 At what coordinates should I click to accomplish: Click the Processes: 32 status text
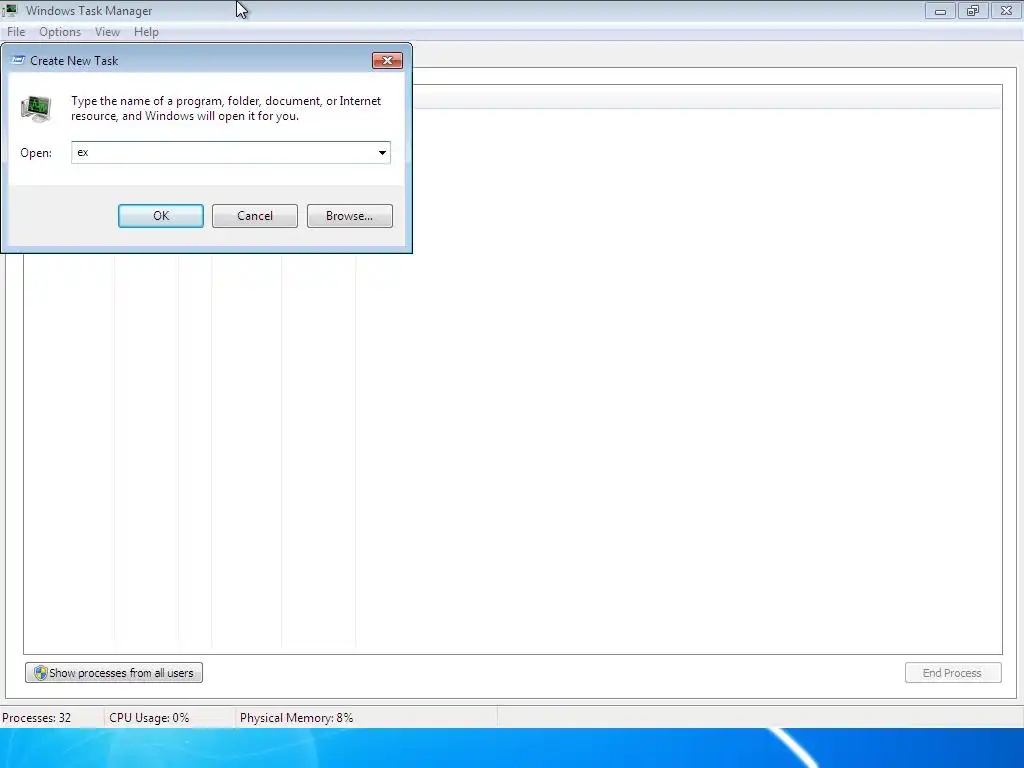point(37,718)
